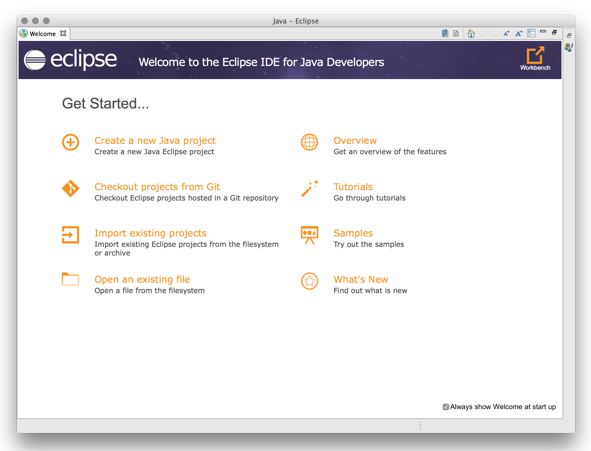Image resolution: width=591 pixels, height=451 pixels.
Task: Click the globe Overview icon
Action: (x=309, y=142)
